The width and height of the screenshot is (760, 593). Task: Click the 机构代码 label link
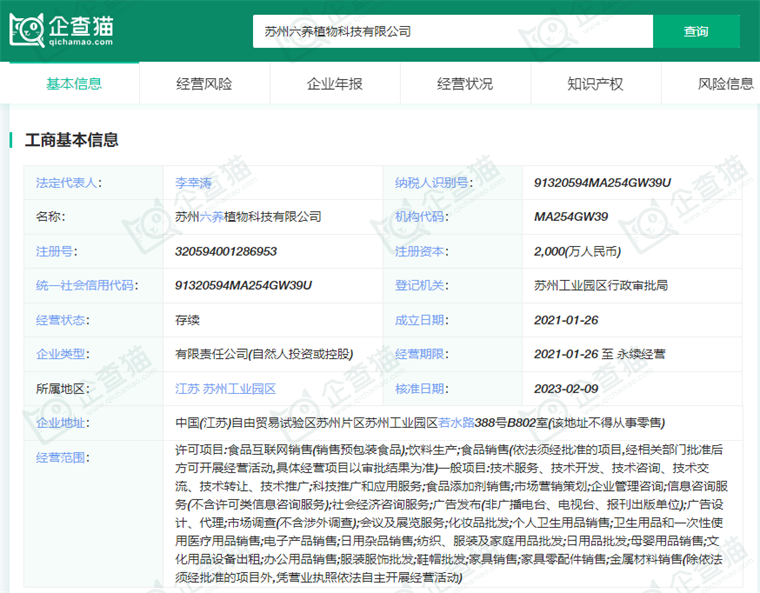[x=419, y=217]
